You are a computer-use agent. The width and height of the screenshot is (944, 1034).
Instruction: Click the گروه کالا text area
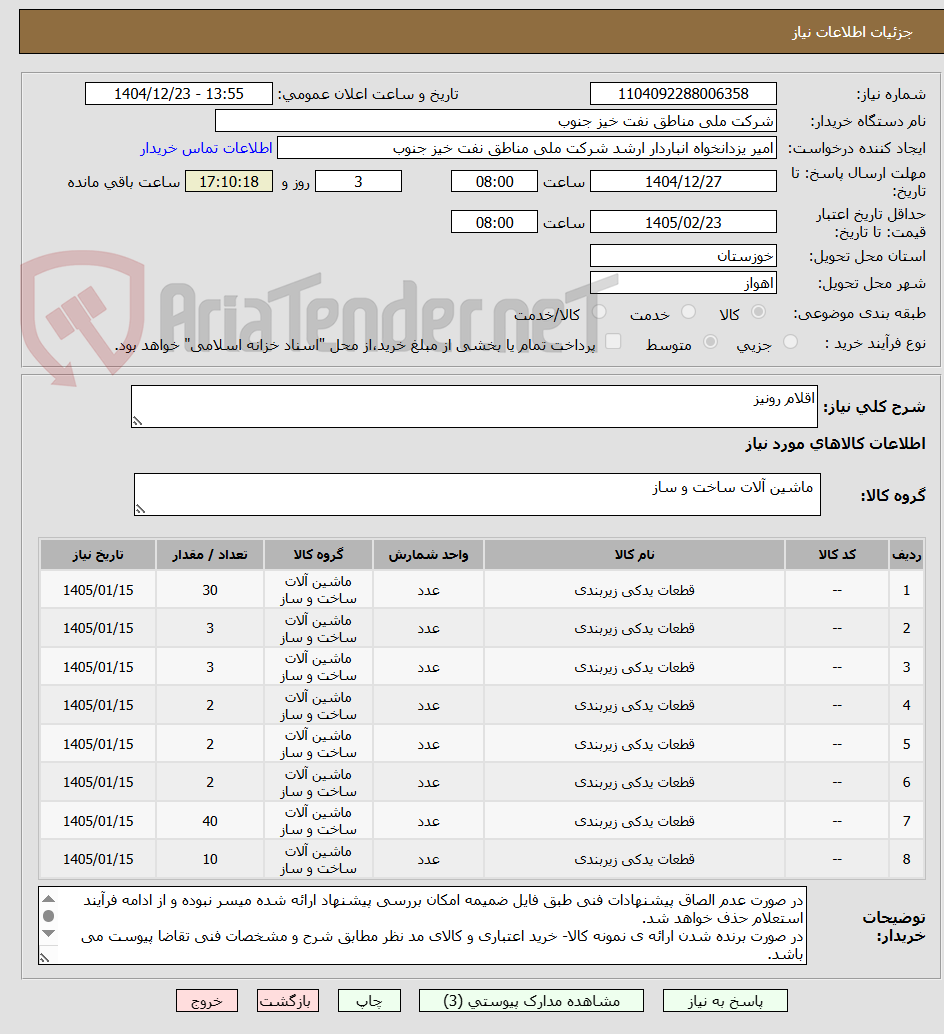477,495
